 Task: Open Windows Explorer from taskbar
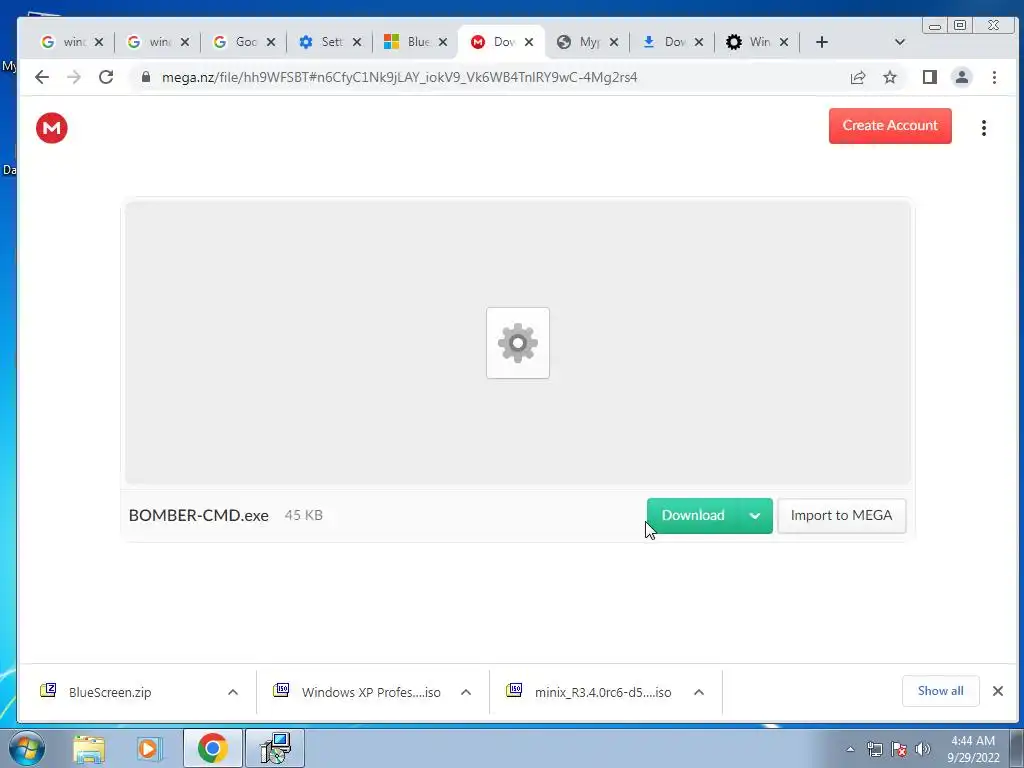tap(89, 749)
